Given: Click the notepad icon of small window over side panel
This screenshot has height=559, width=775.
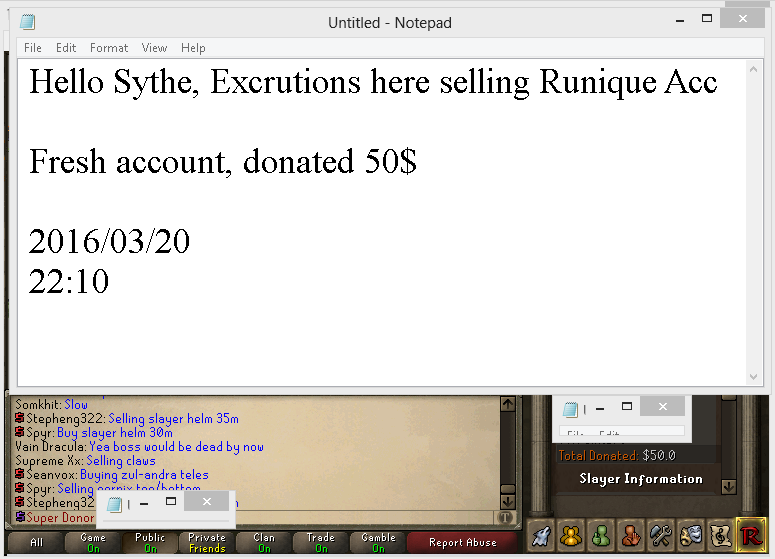Looking at the screenshot, I should point(571,409).
